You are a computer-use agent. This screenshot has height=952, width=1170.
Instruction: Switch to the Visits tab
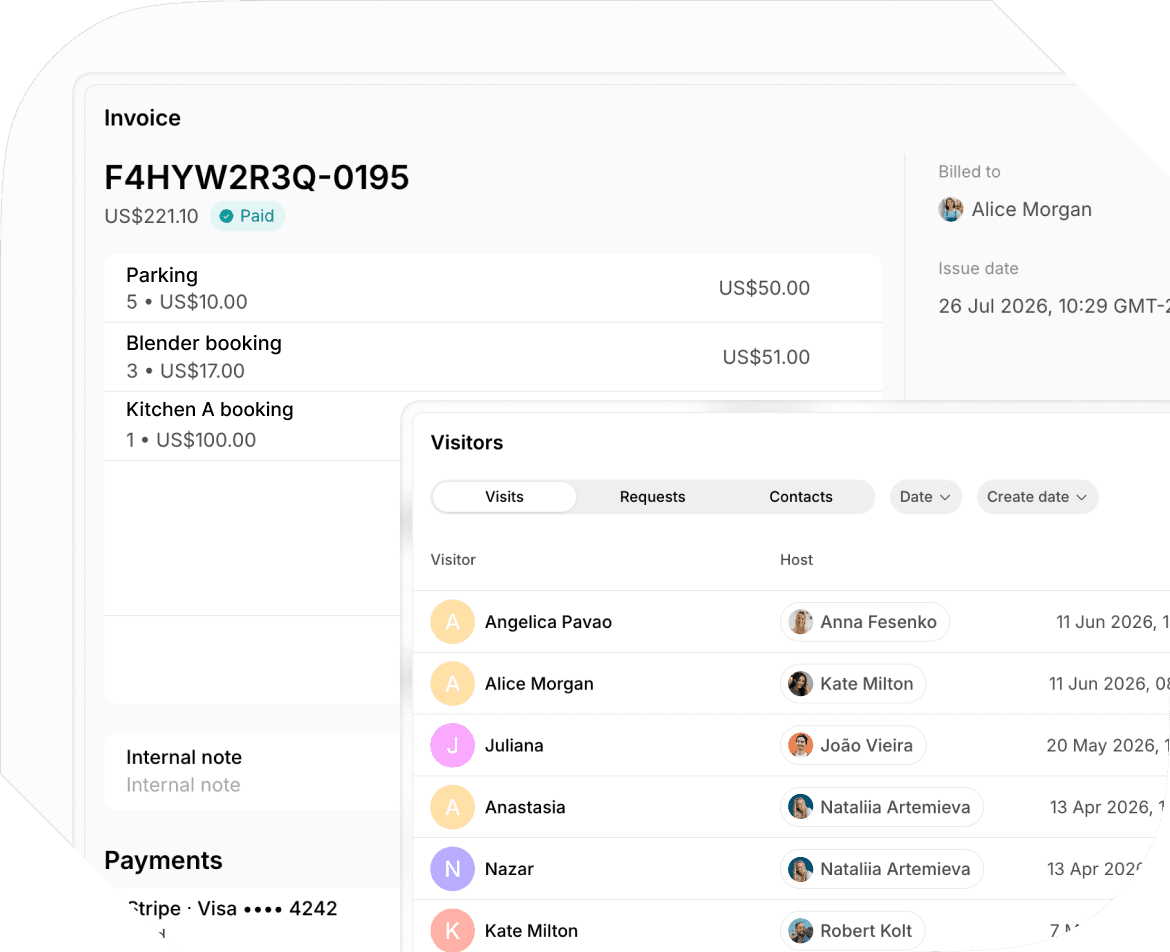[x=504, y=497]
